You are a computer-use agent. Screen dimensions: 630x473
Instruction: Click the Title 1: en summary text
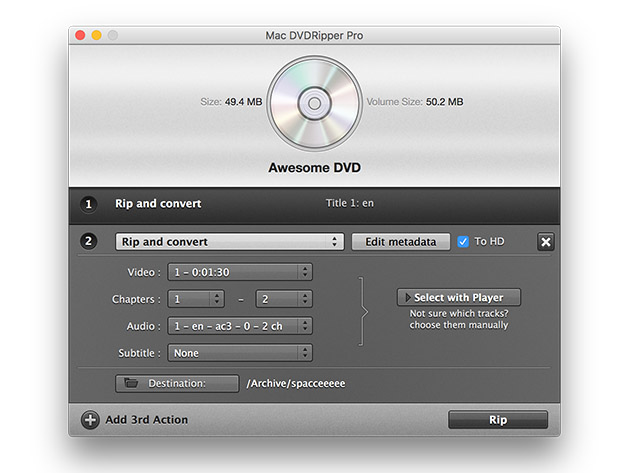pos(350,203)
